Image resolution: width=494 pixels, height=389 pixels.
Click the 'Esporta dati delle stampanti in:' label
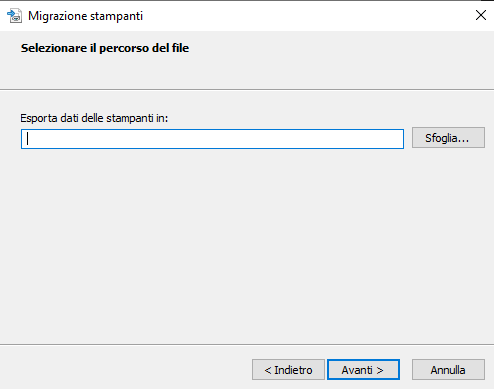point(94,118)
